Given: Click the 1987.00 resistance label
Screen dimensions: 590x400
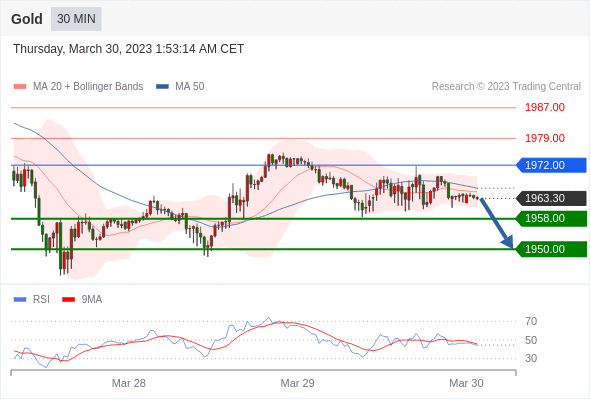Looking at the screenshot, I should pyautogui.click(x=545, y=108).
